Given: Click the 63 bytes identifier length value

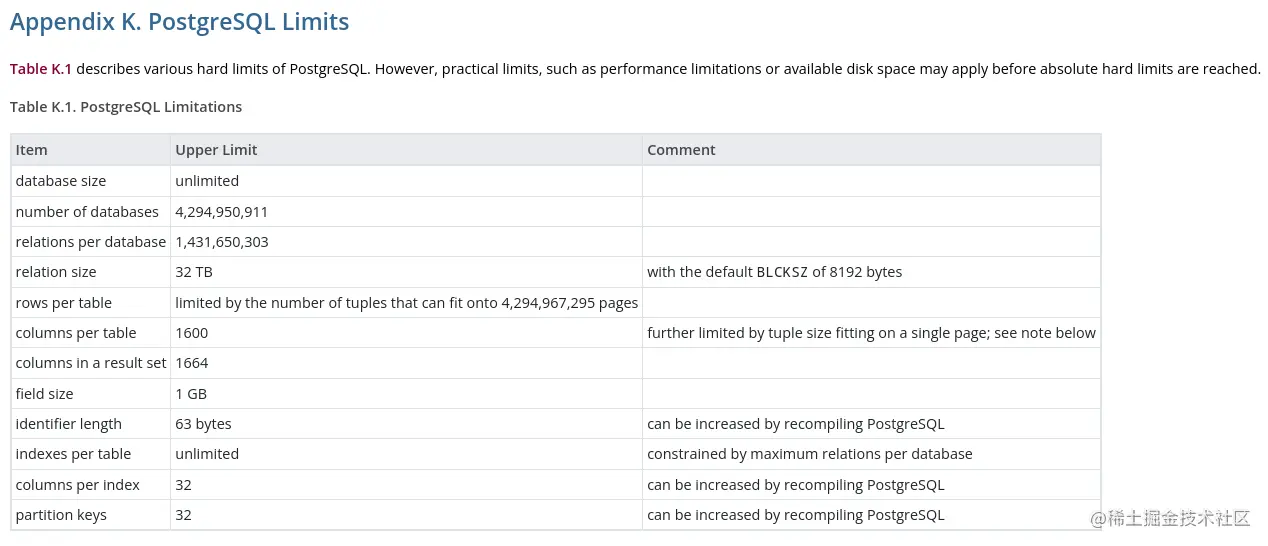Looking at the screenshot, I should pyautogui.click(x=203, y=424).
